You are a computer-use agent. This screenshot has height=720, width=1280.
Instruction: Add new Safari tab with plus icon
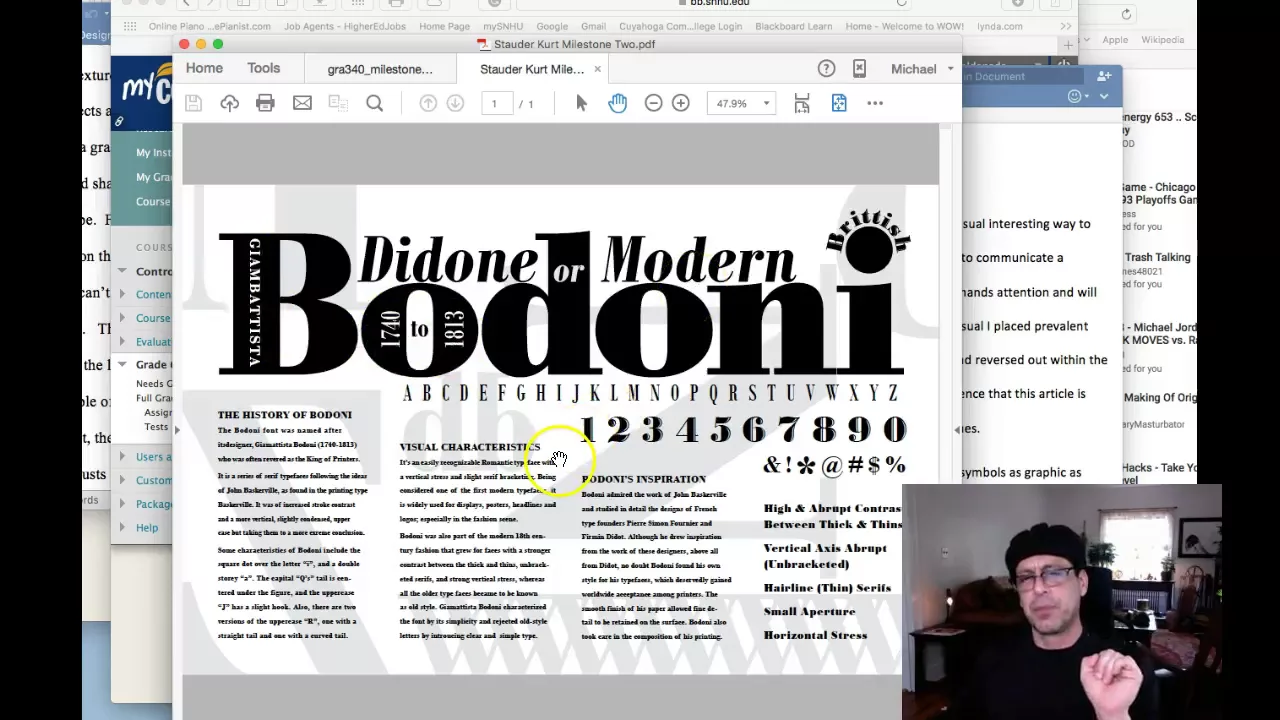(x=1068, y=45)
